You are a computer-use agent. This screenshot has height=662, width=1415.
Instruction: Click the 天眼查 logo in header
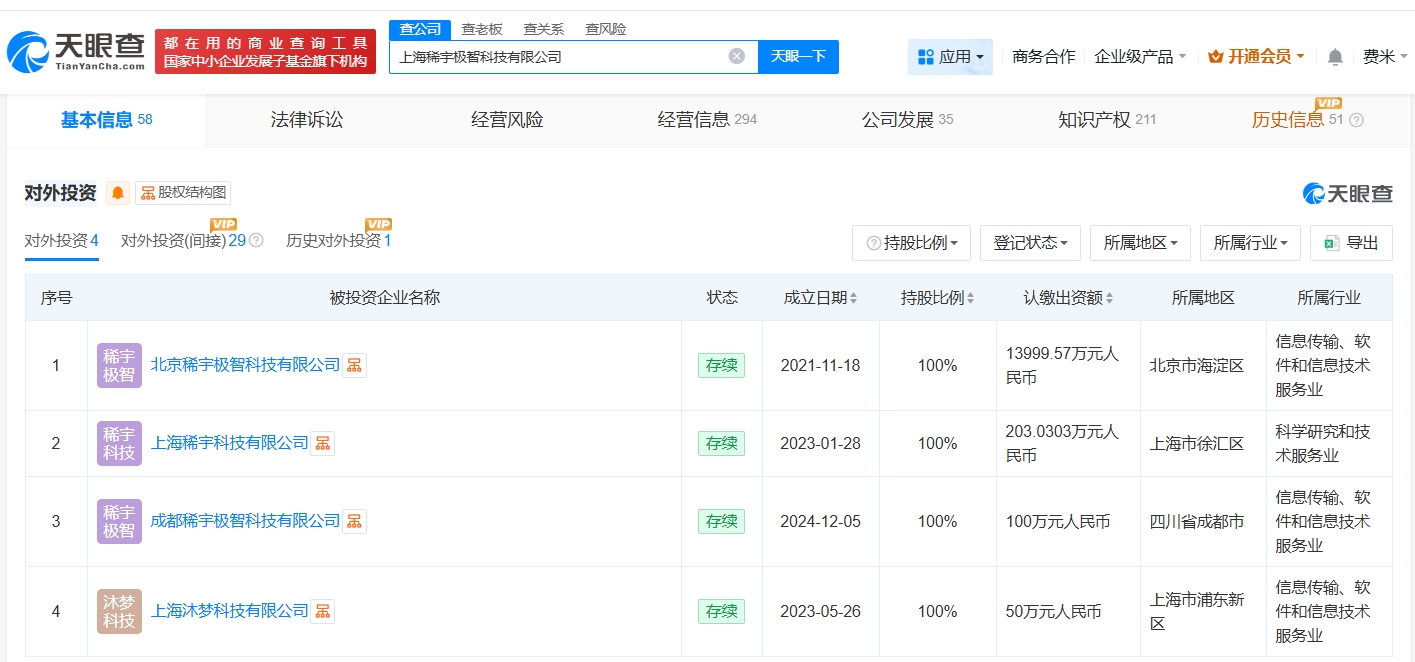click(x=75, y=52)
